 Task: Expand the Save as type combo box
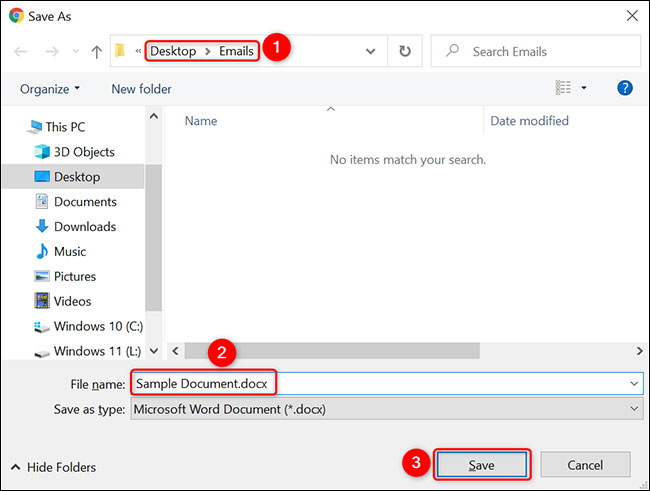[634, 409]
